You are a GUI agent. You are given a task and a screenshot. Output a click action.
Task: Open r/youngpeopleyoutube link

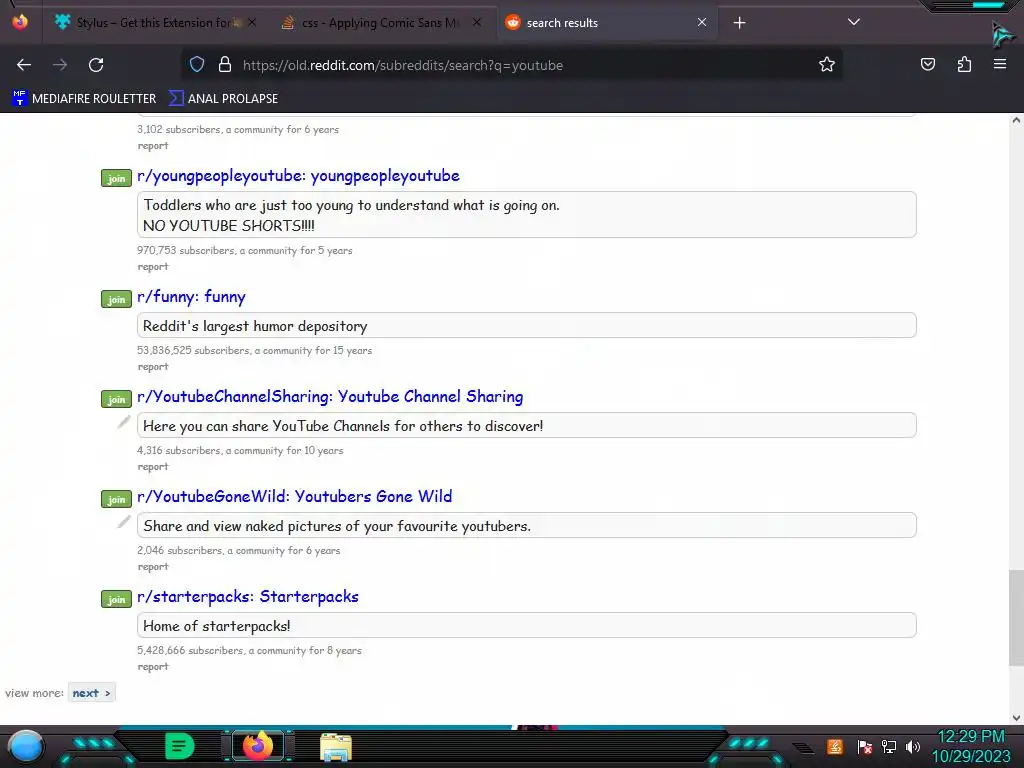coord(298,176)
